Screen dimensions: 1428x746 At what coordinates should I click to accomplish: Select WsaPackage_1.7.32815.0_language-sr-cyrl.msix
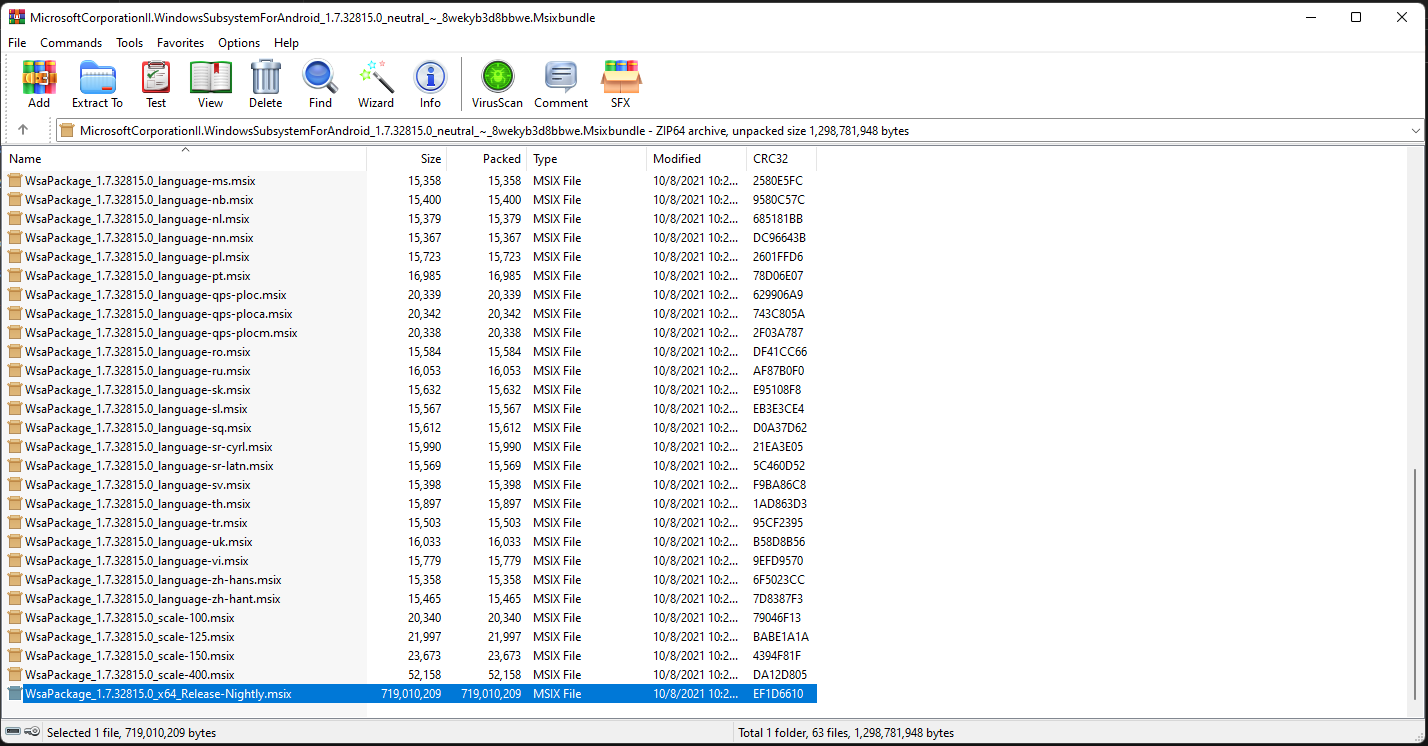click(x=149, y=447)
